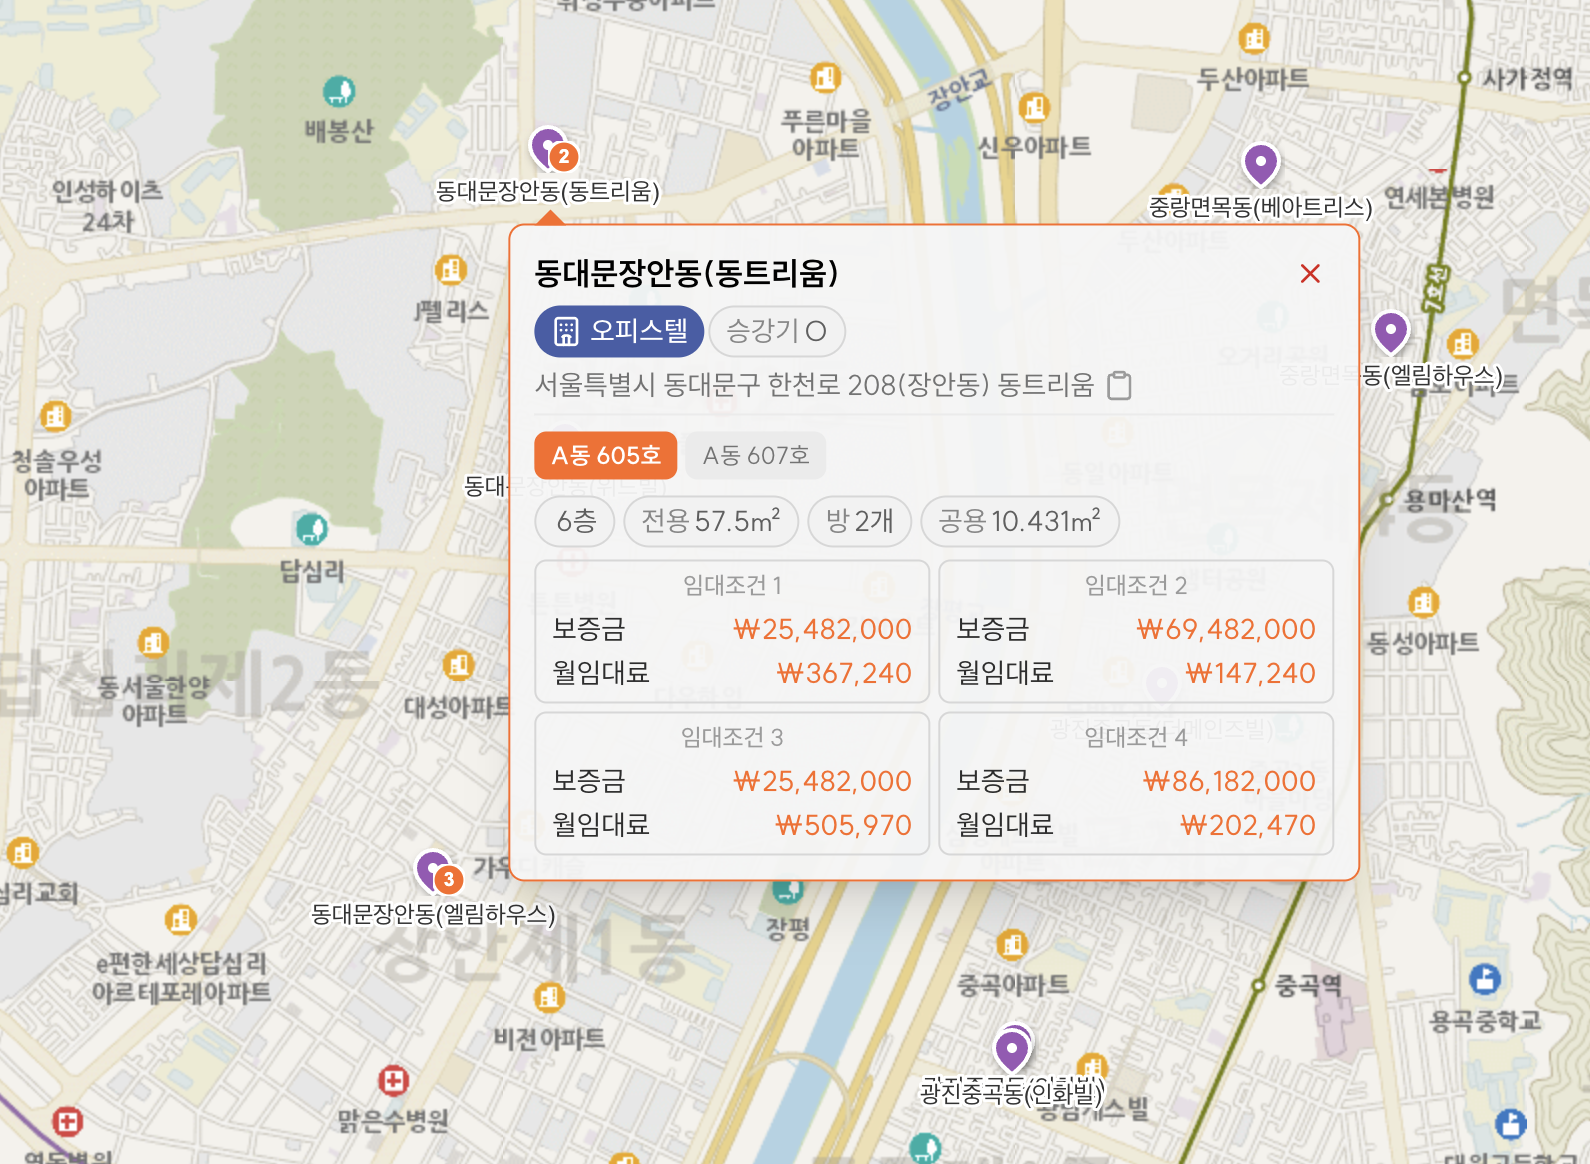Click the 맑은수병원 hospital cross icon
The image size is (1590, 1164).
tap(393, 1081)
